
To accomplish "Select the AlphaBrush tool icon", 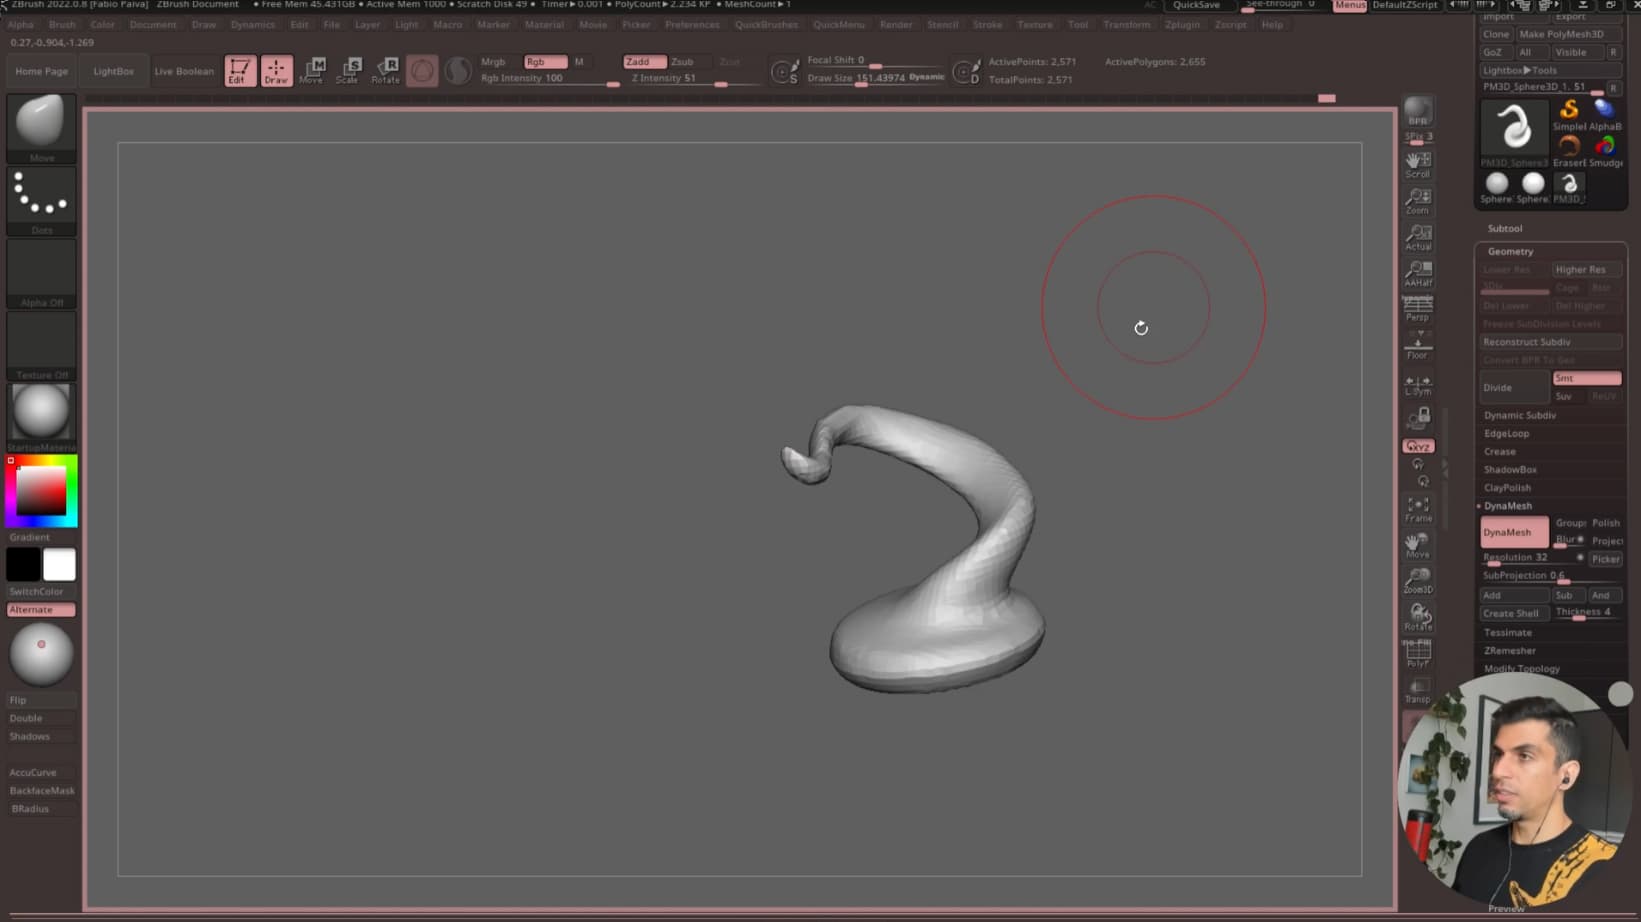I will click(x=1605, y=114).
